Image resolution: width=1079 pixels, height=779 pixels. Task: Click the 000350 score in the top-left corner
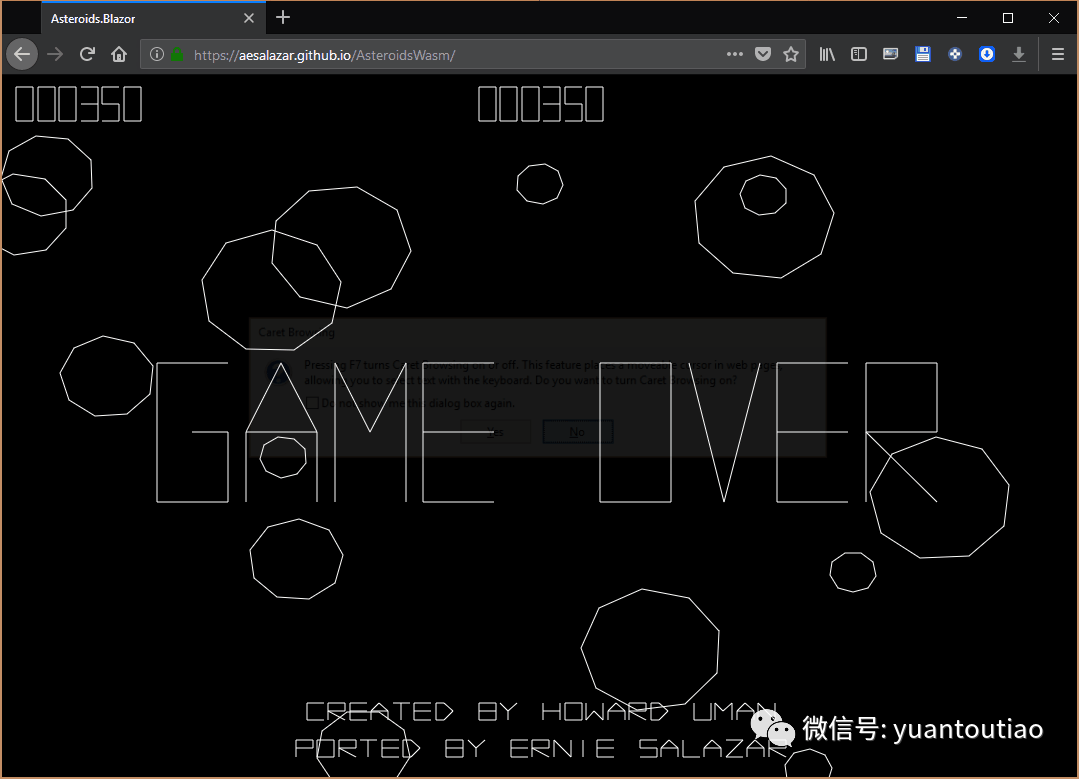coord(78,104)
